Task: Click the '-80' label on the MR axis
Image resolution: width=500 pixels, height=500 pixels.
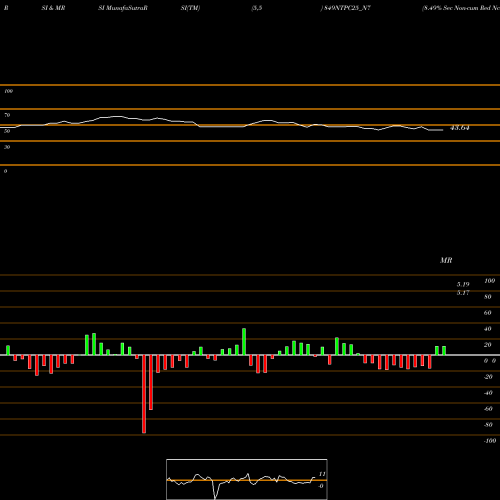Action: coord(488,425)
